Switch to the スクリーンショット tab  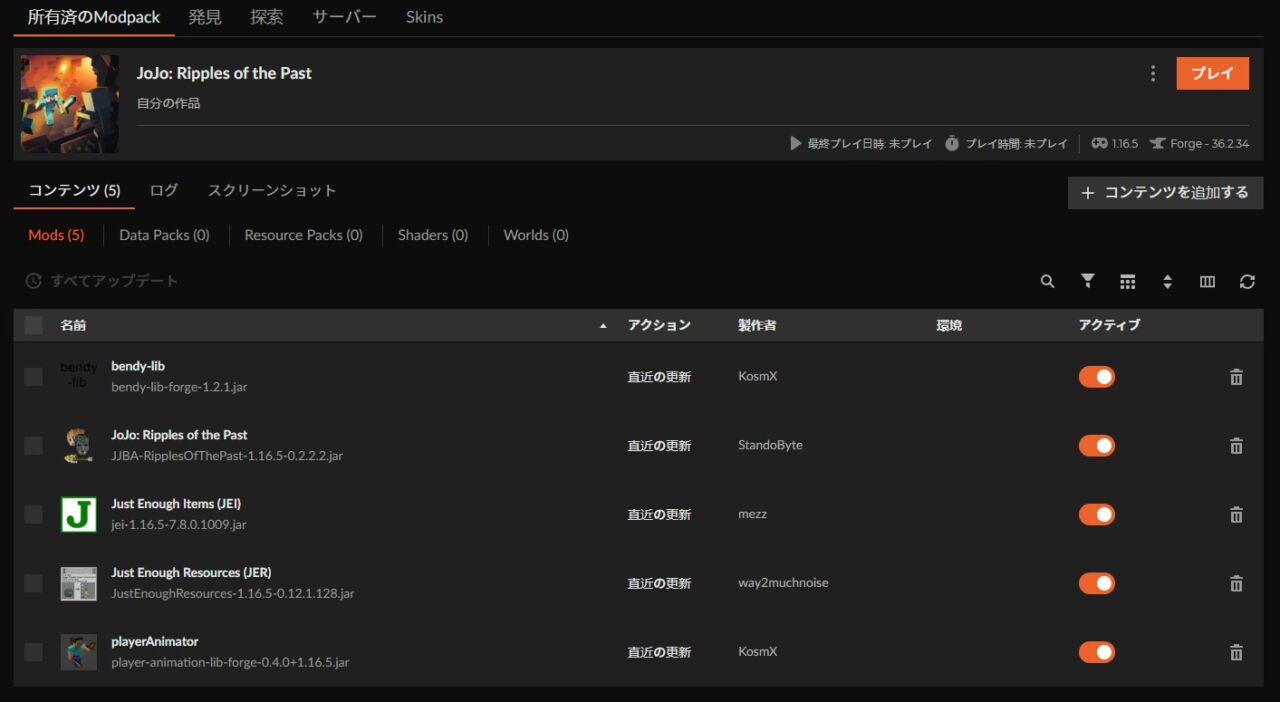tap(272, 190)
